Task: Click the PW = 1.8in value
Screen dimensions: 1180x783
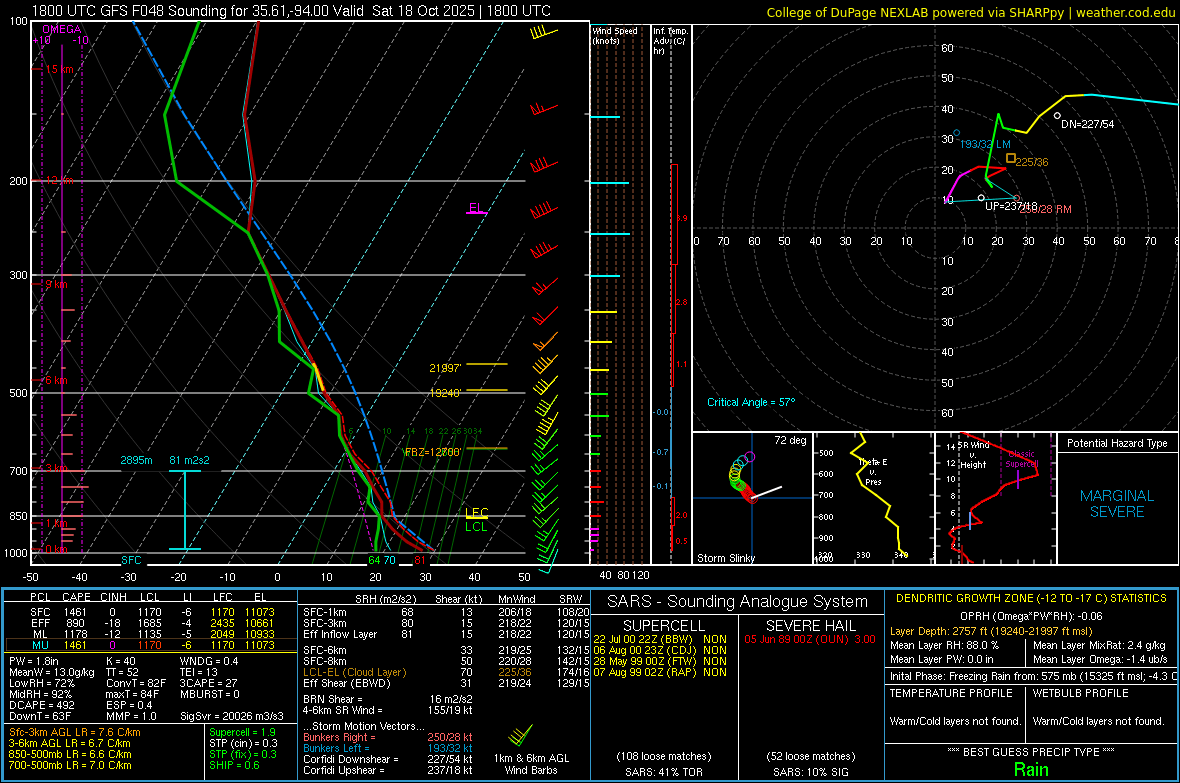Action: (34, 661)
